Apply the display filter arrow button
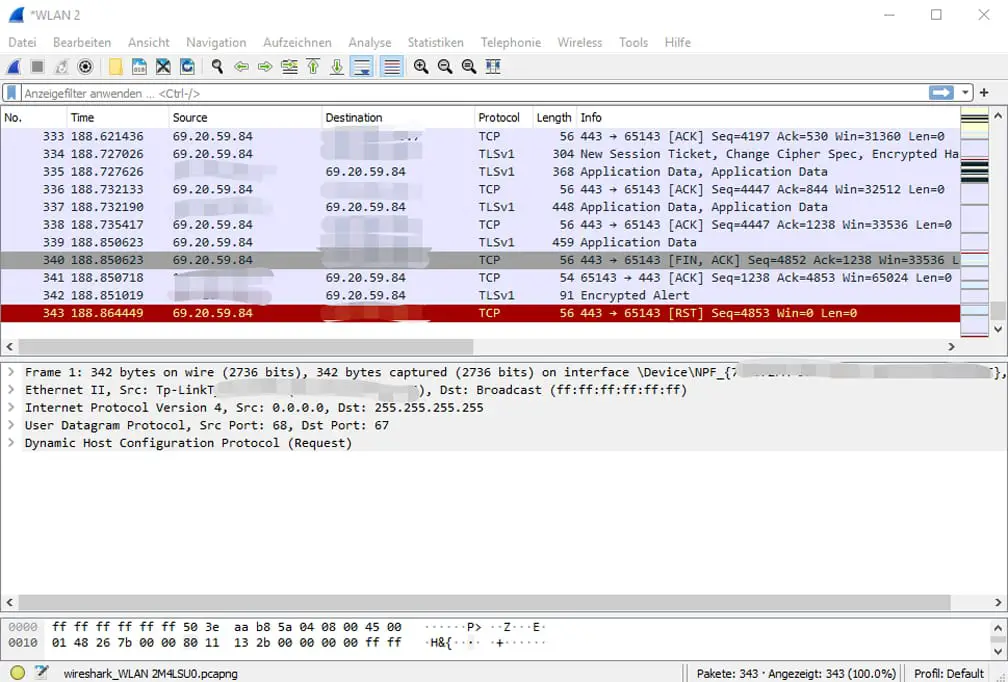The height and width of the screenshot is (682, 1008). 941,93
